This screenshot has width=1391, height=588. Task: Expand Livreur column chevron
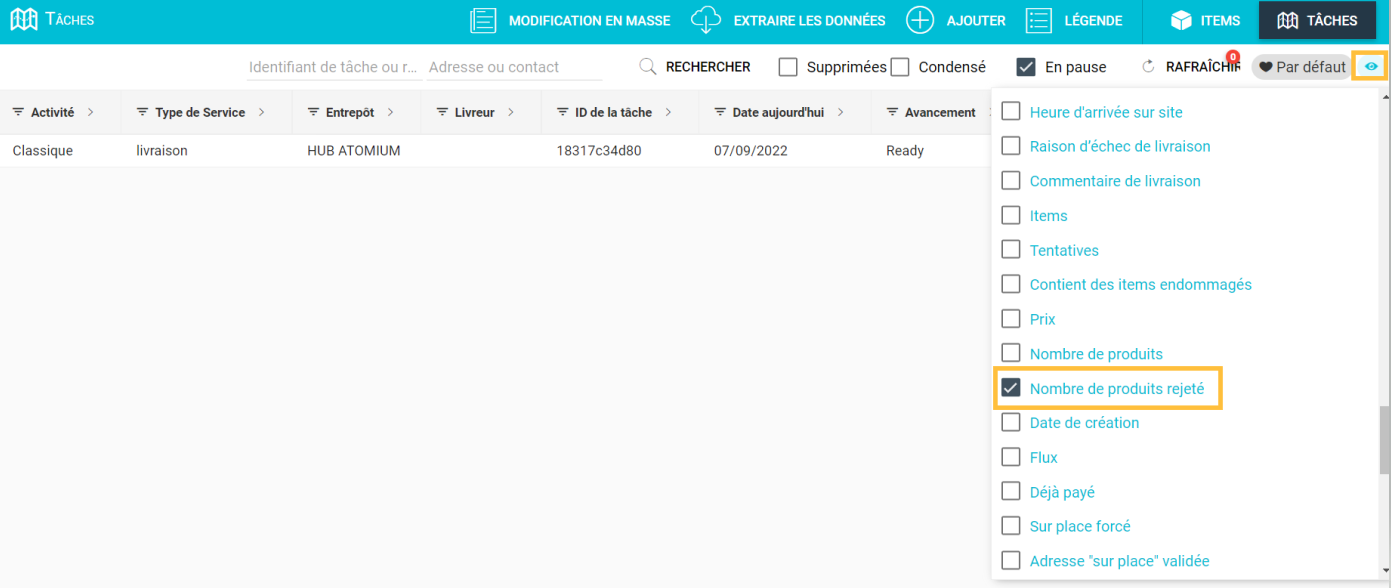[511, 112]
